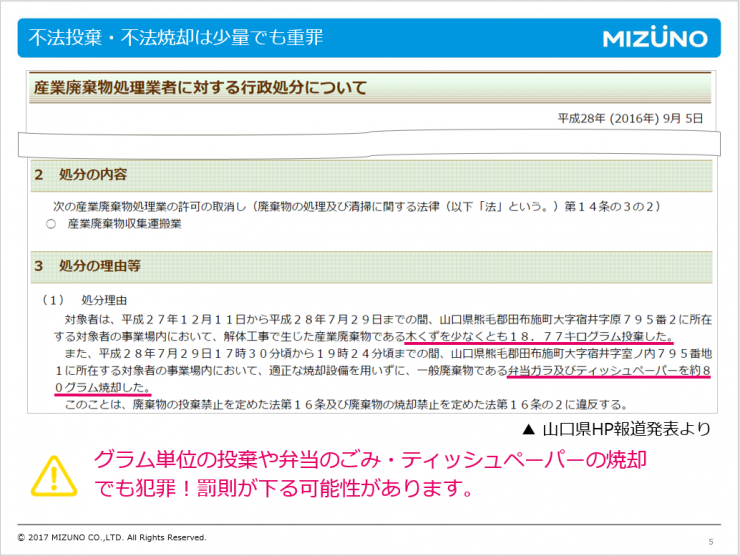Click the line starting 次の産業廃棄物処理業の許可の取消し

tap(357, 206)
